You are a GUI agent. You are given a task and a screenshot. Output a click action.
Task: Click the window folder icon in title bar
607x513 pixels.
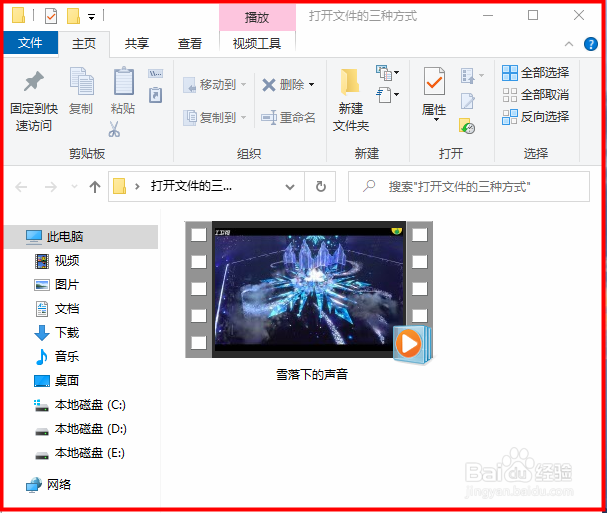tap(18, 15)
